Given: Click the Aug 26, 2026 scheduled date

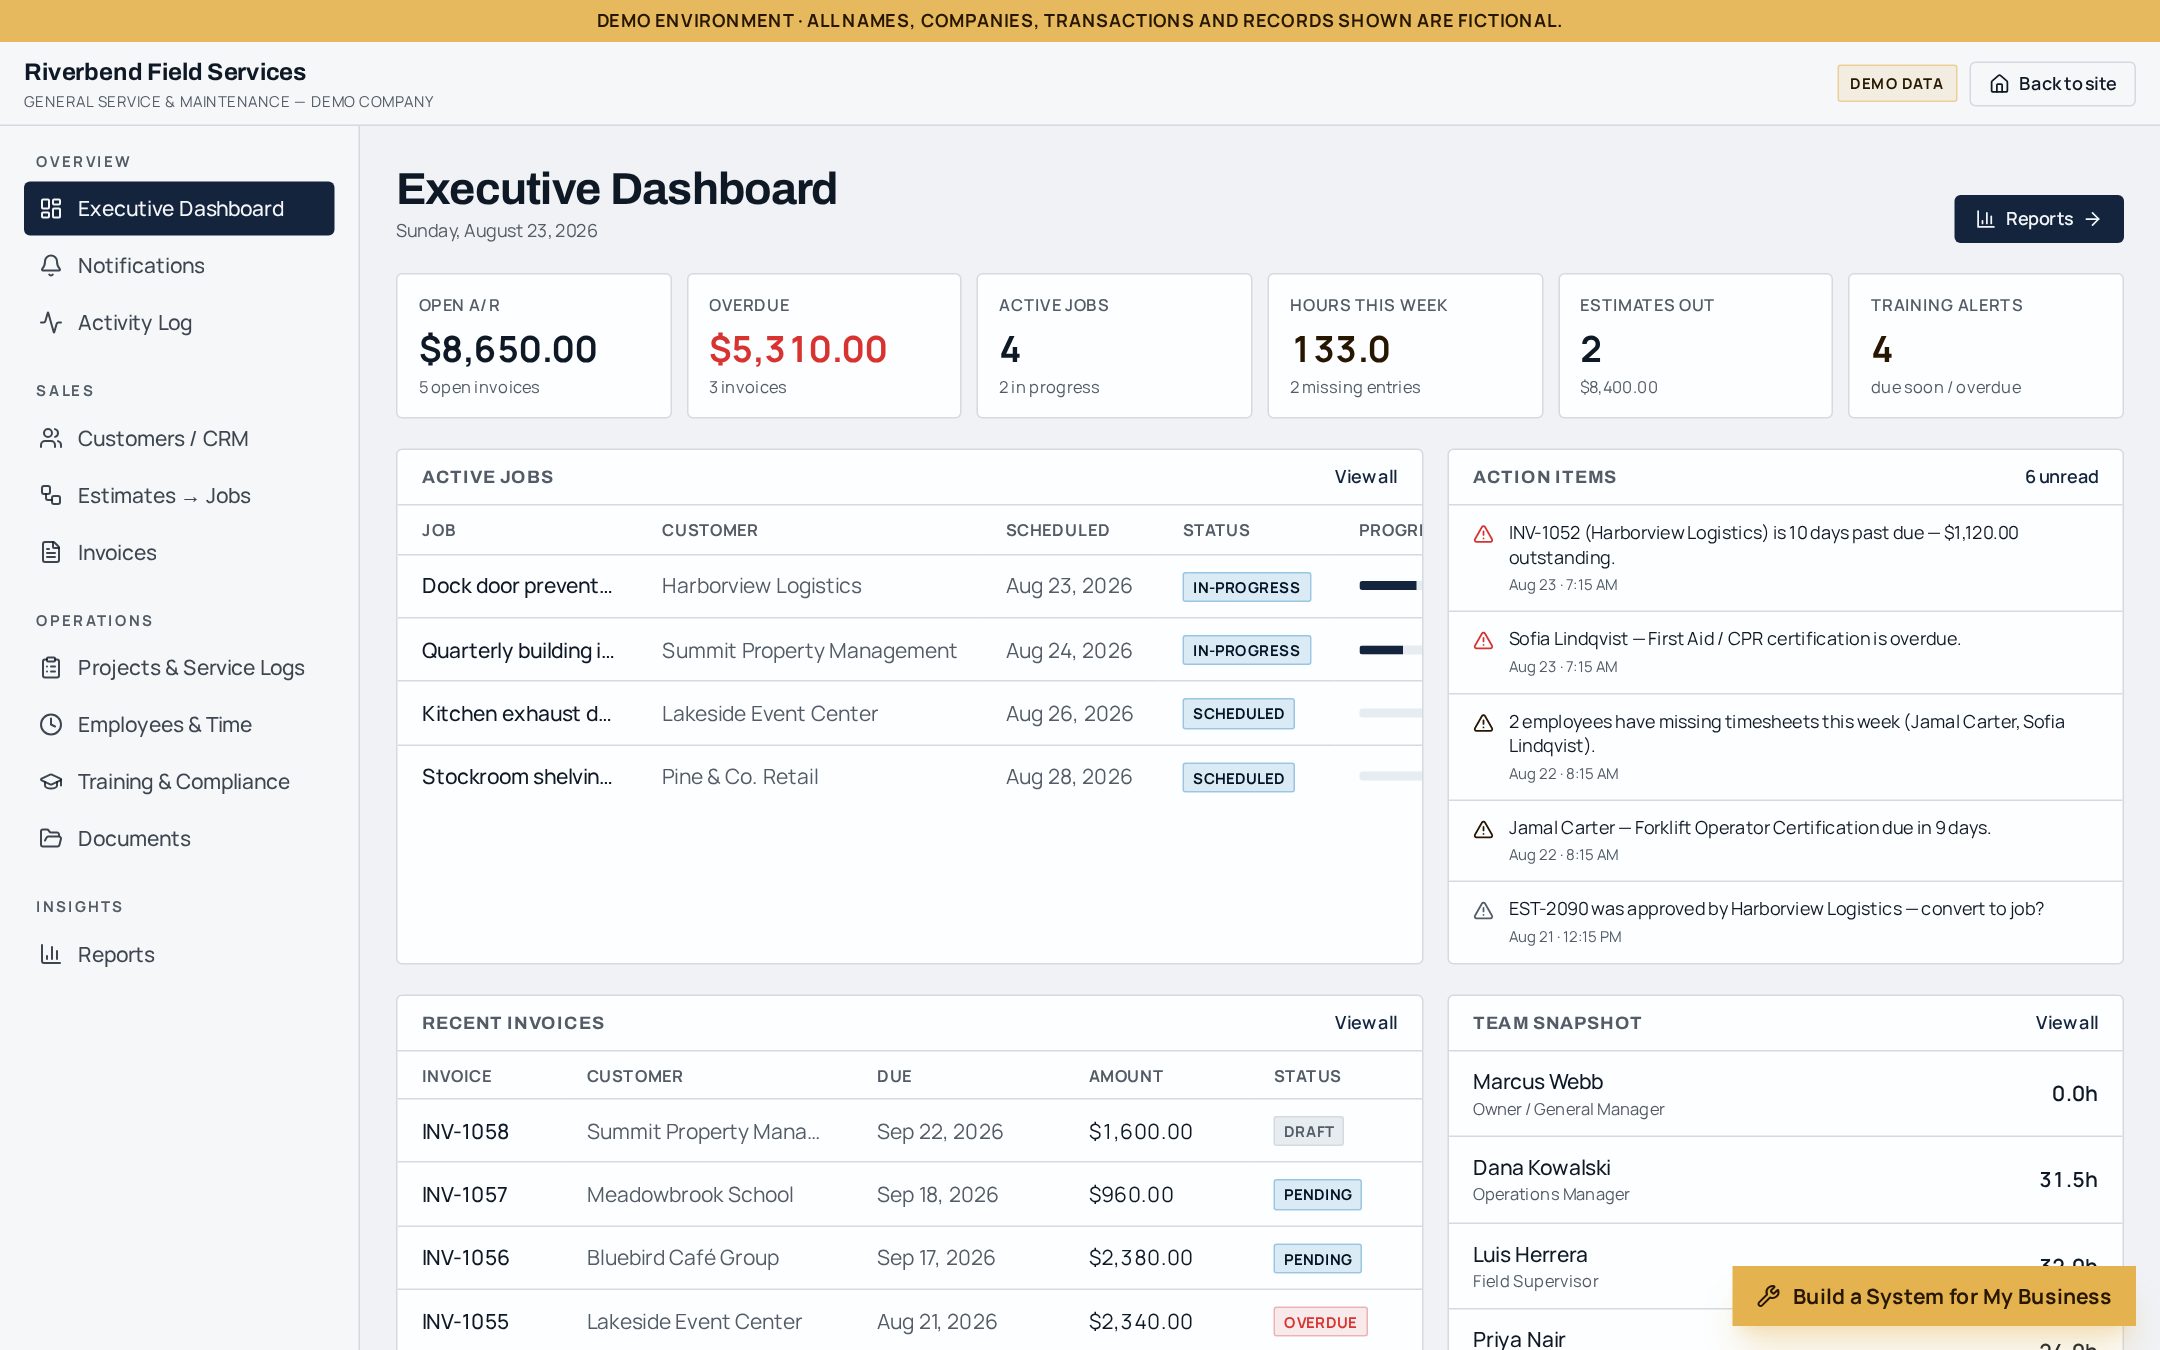Looking at the screenshot, I should click(1069, 713).
